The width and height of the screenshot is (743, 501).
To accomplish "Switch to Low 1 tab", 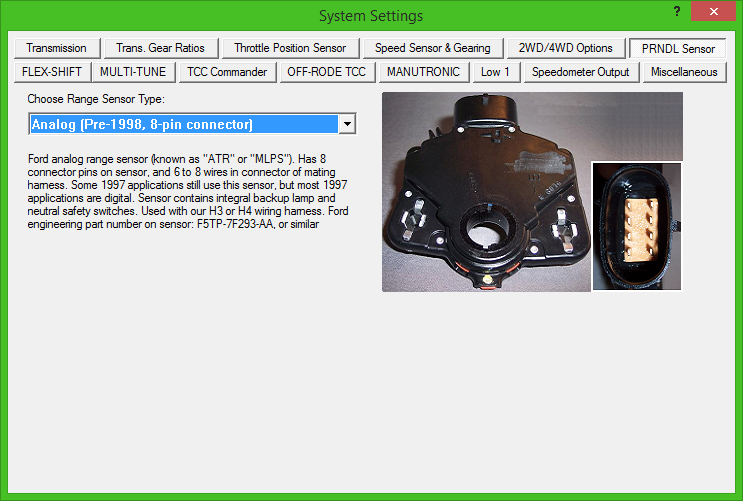I will coord(495,72).
